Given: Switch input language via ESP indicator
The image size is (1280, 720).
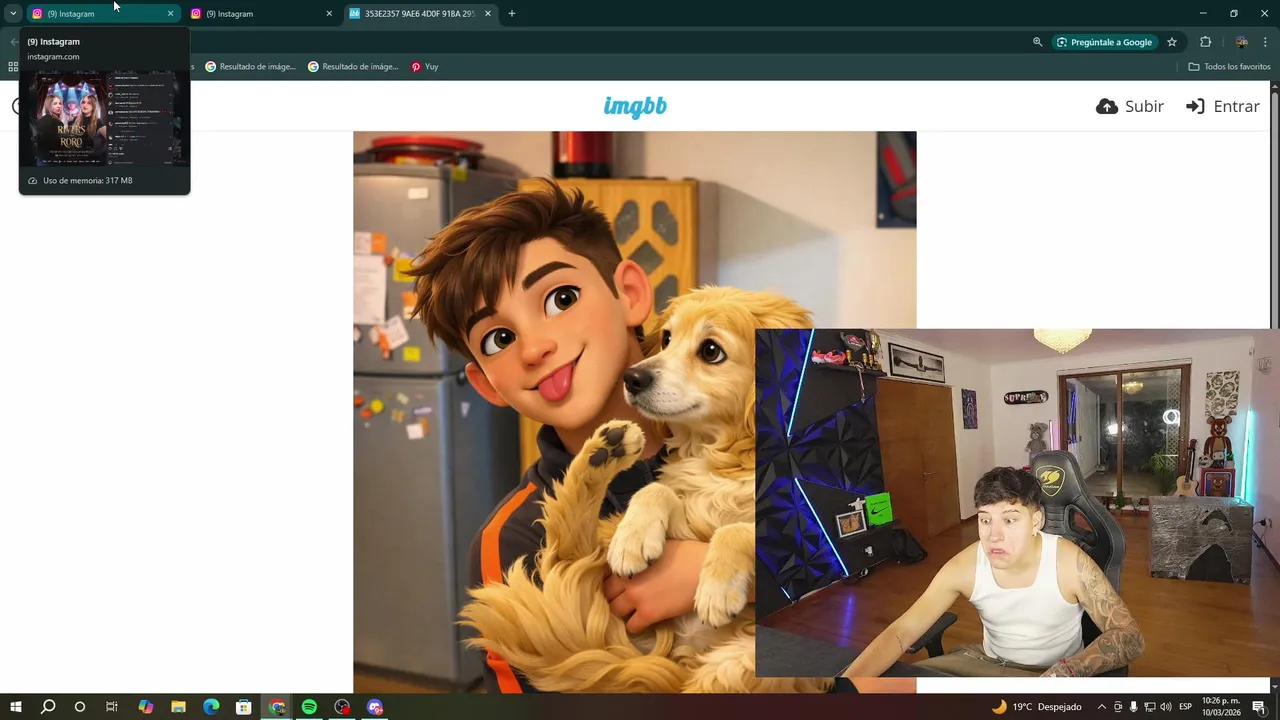Looking at the screenshot, I should [x=1186, y=707].
